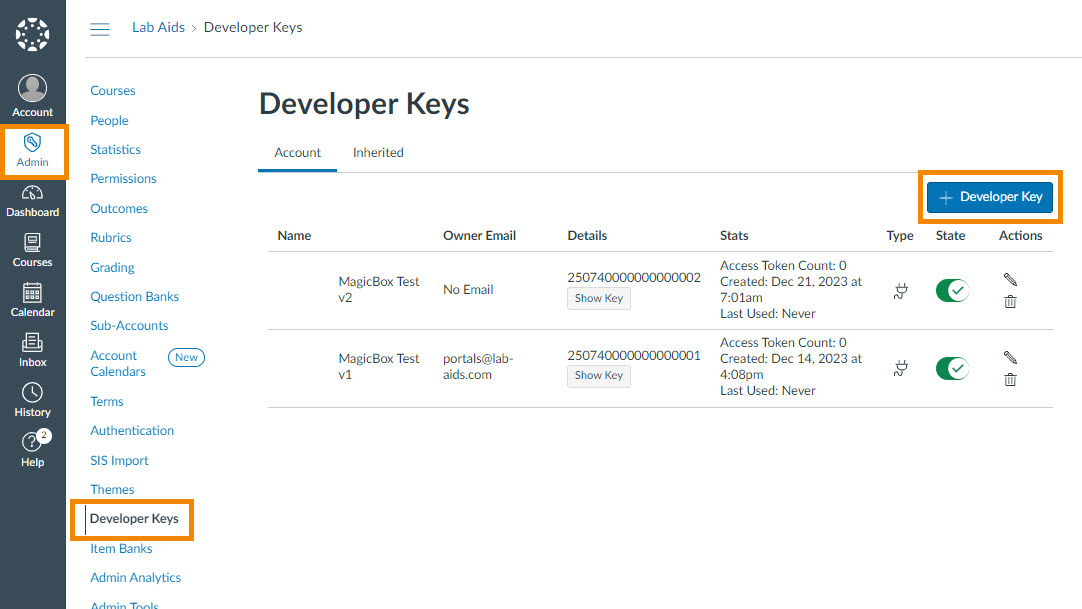
Task: Edit MagicBox Test v2 with pencil icon
Action: 1010,280
